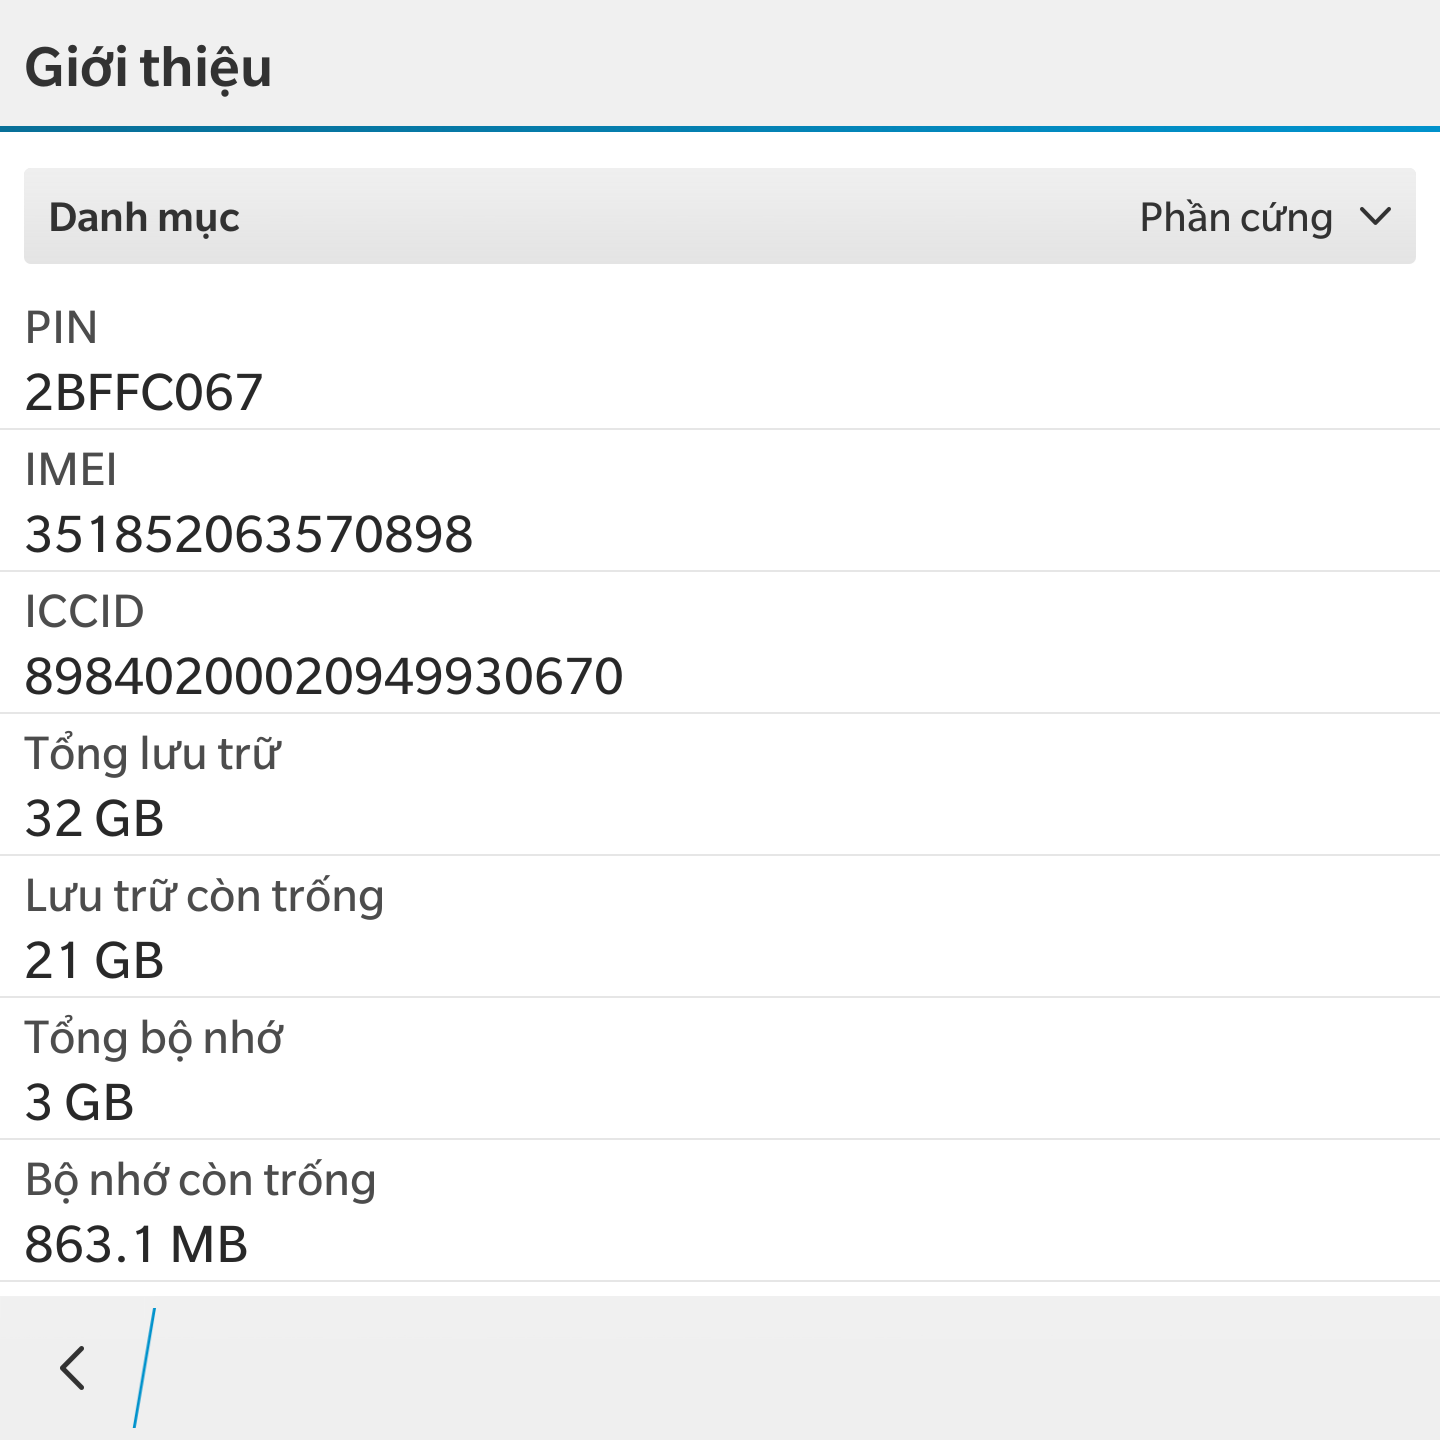Tap the Tổng bộ nhớ label
The height and width of the screenshot is (1440, 1440).
point(154,1038)
